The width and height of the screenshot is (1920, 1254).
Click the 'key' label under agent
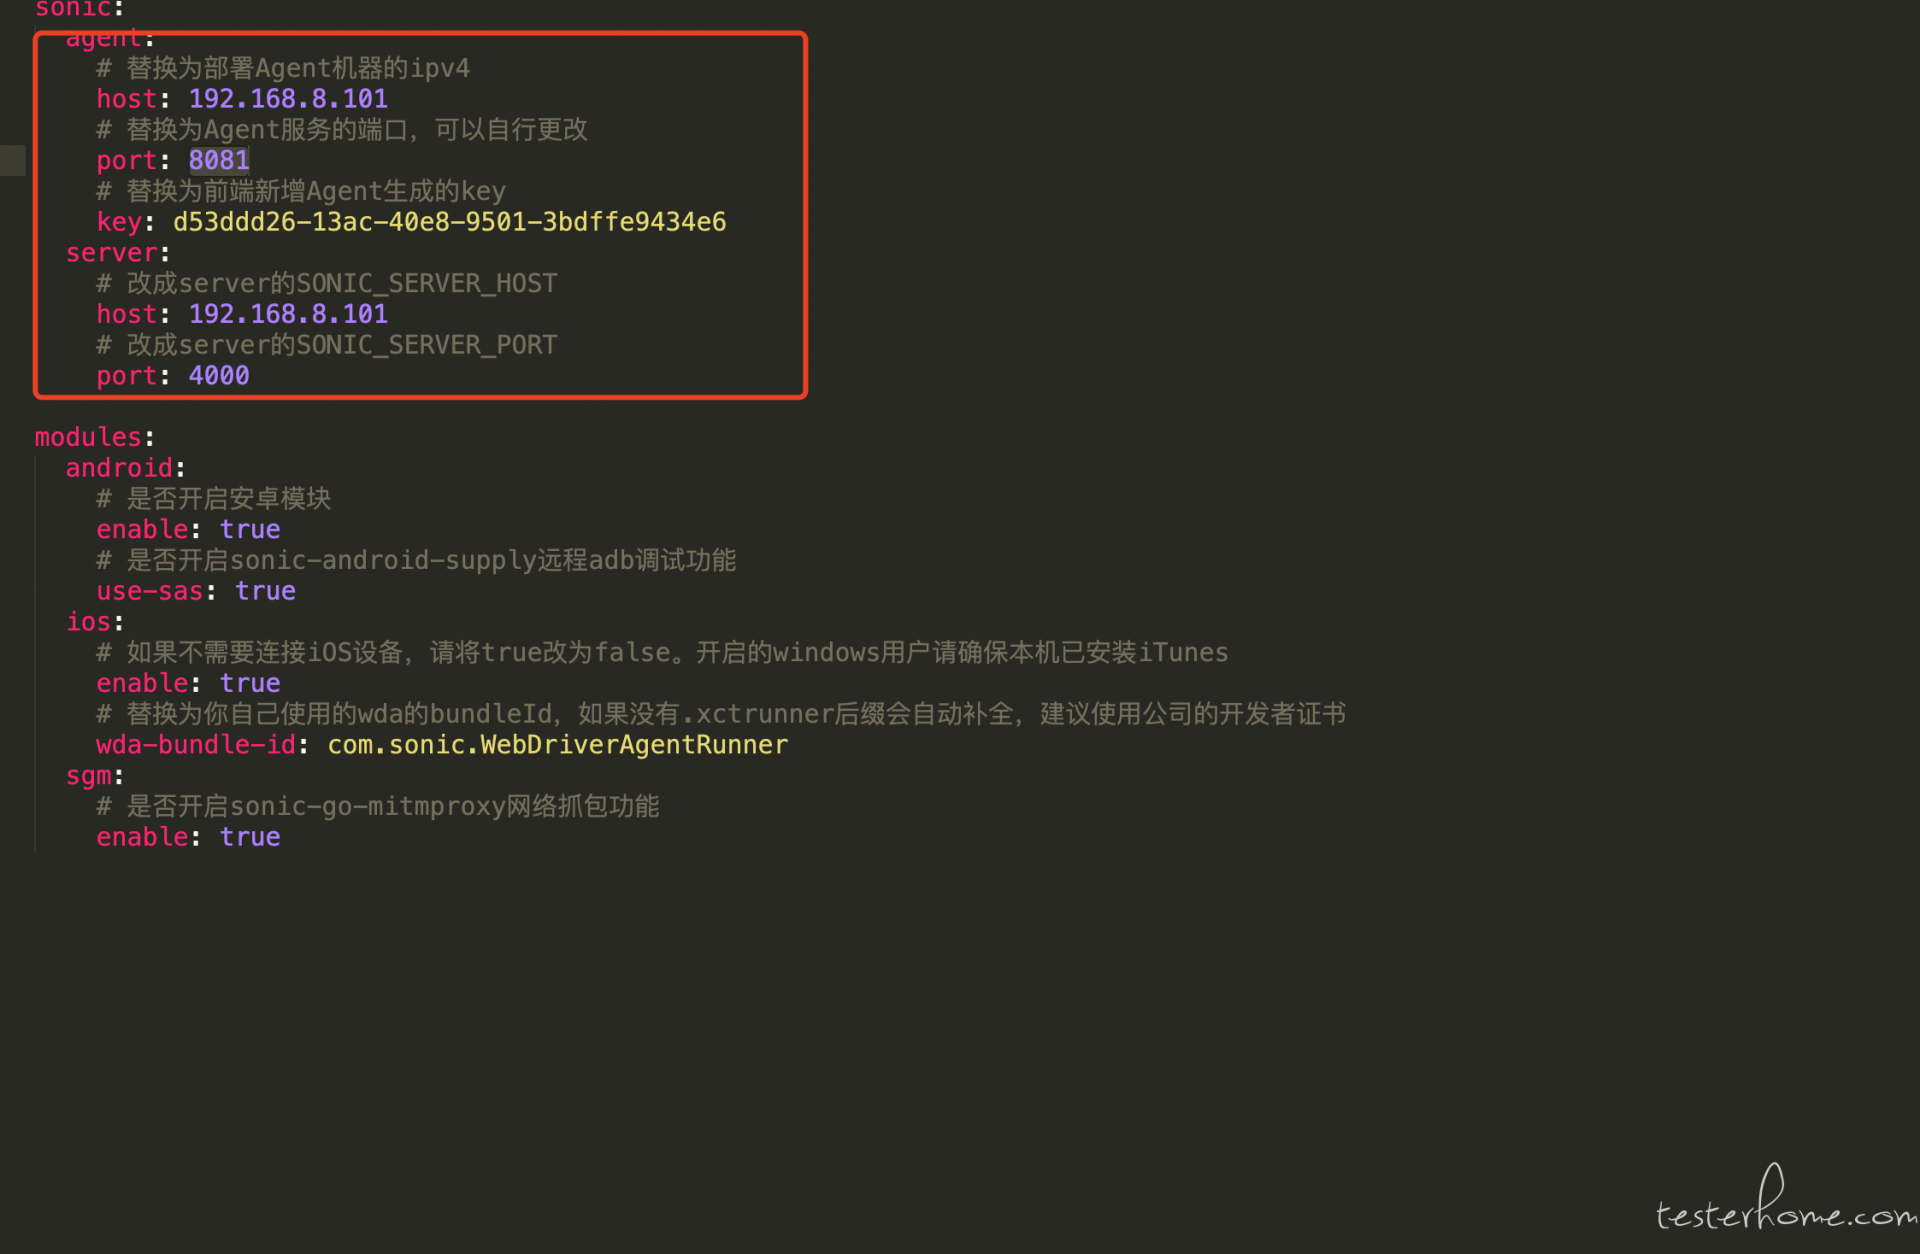click(x=119, y=222)
